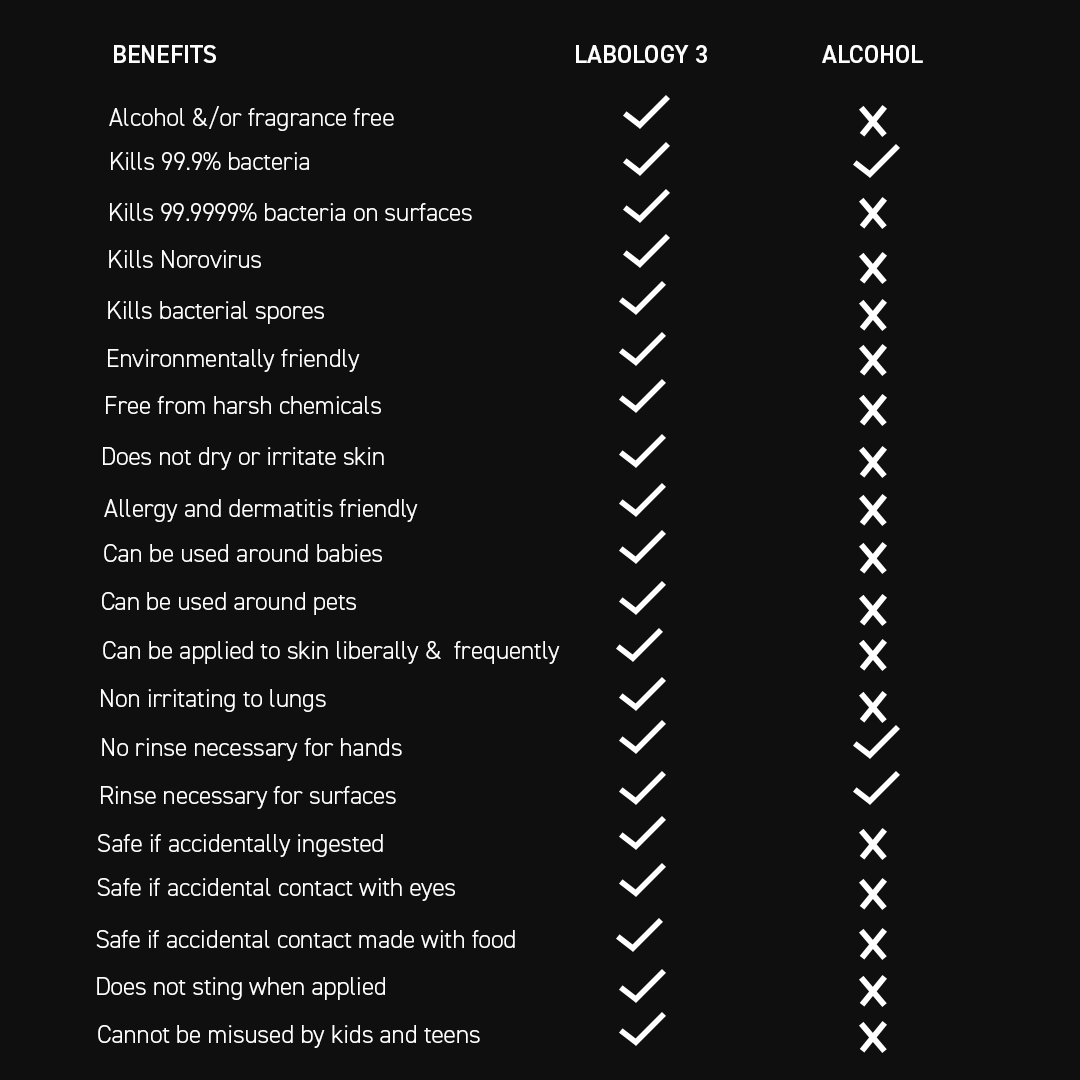1080x1080 pixels.
Task: Click Labology 3 checkmark for Kills Norovirus
Action: click(646, 253)
